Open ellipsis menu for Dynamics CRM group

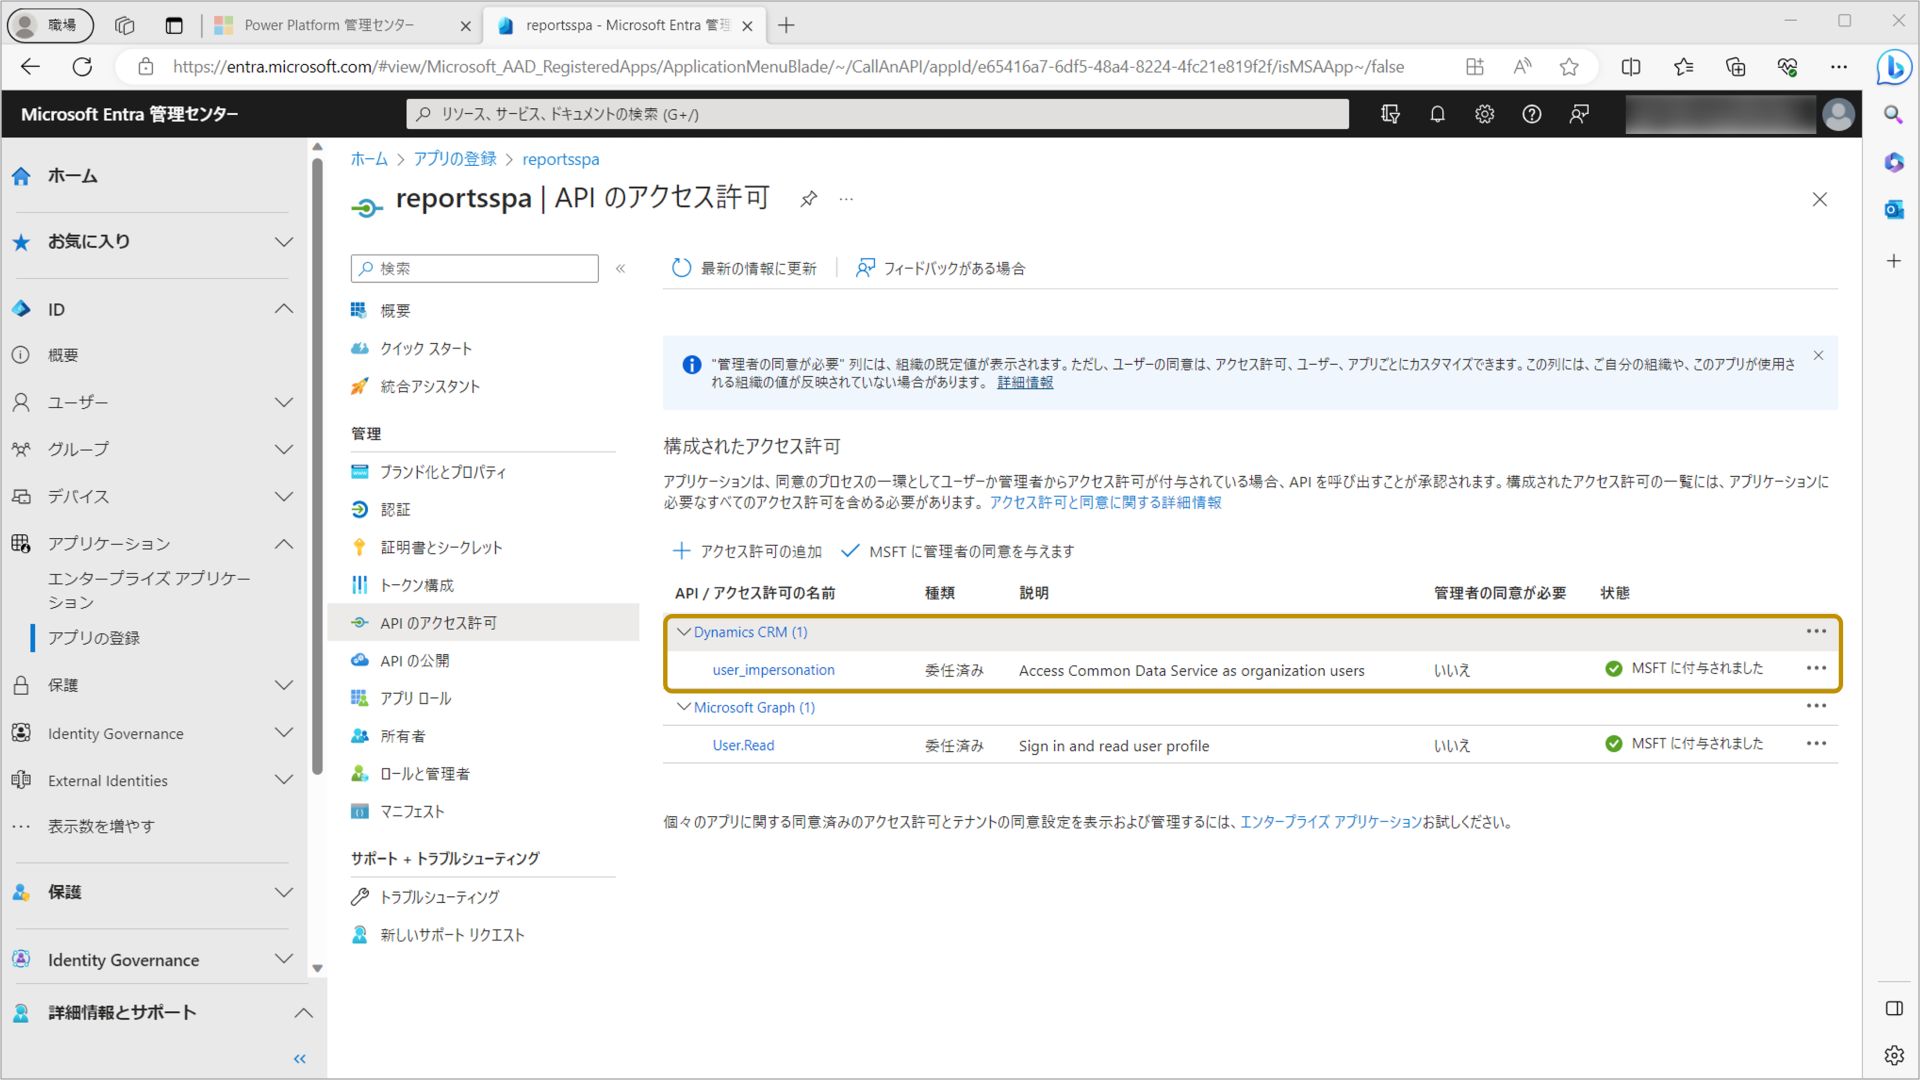point(1816,631)
